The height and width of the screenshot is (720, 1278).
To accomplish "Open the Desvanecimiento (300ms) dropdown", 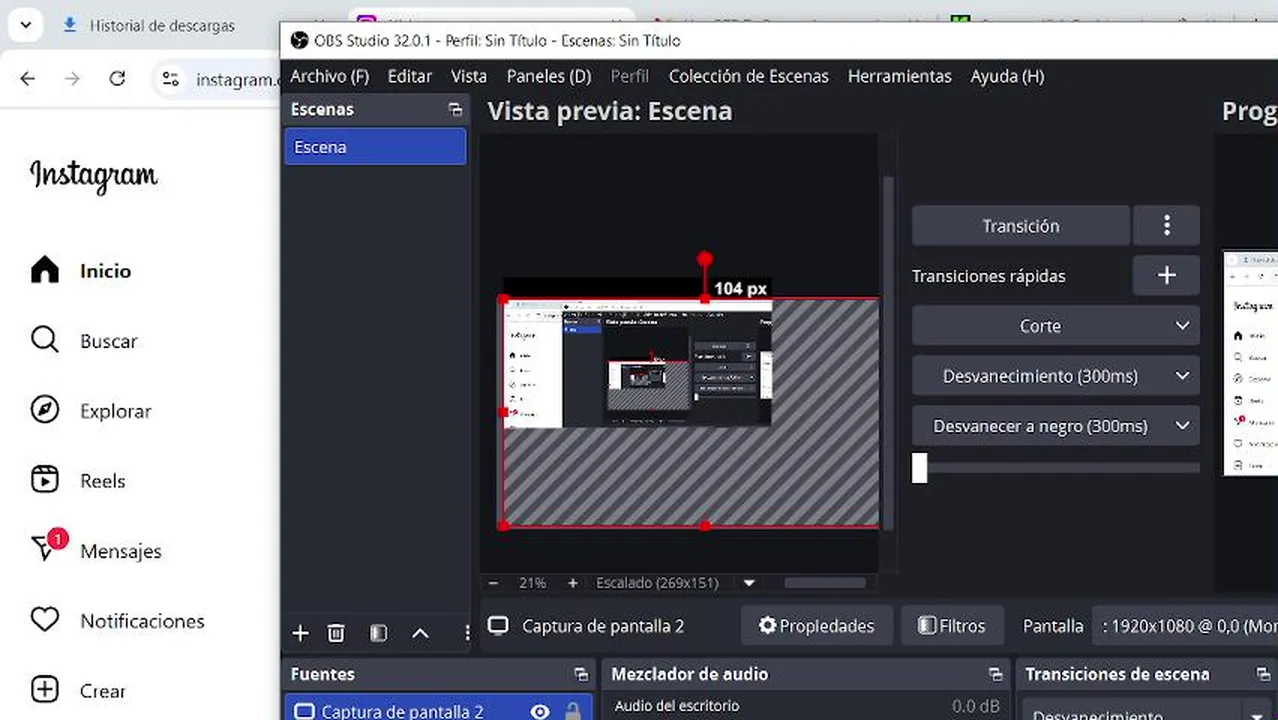I will coord(1056,376).
